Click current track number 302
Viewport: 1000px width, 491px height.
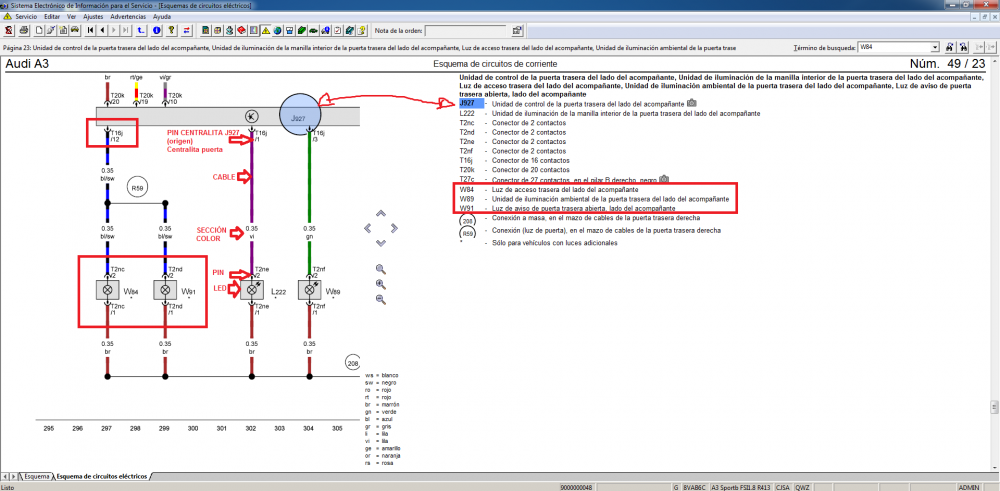pos(251,429)
